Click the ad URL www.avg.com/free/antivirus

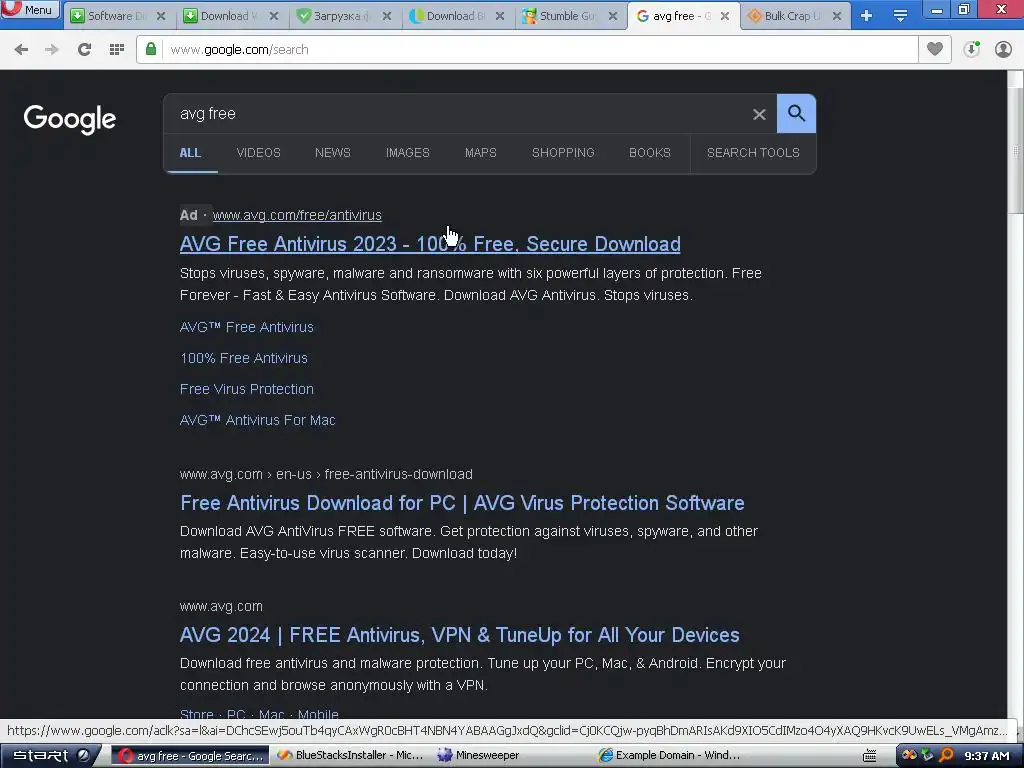297,215
